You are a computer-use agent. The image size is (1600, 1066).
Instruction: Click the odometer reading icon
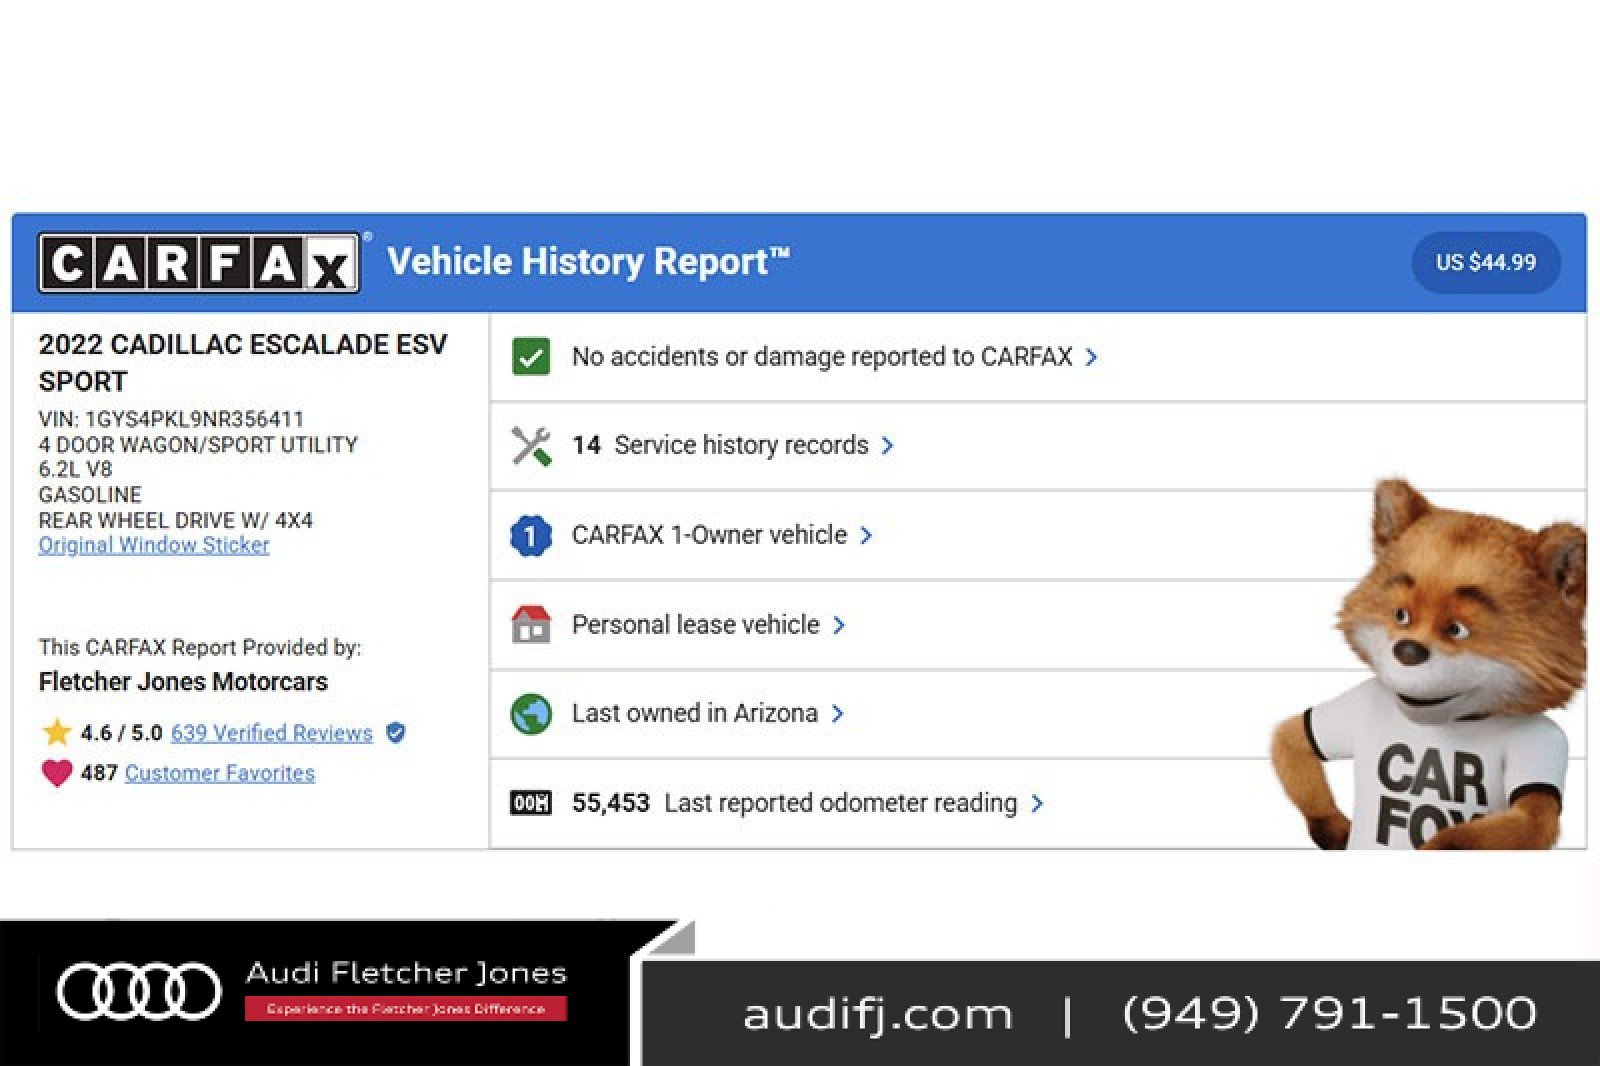point(530,803)
